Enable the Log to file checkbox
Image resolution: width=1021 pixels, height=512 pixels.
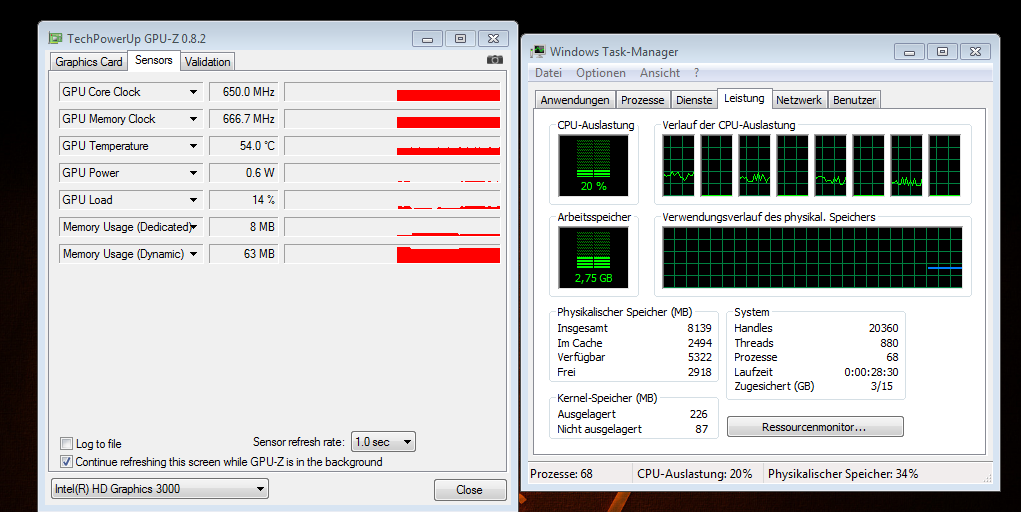tap(66, 444)
